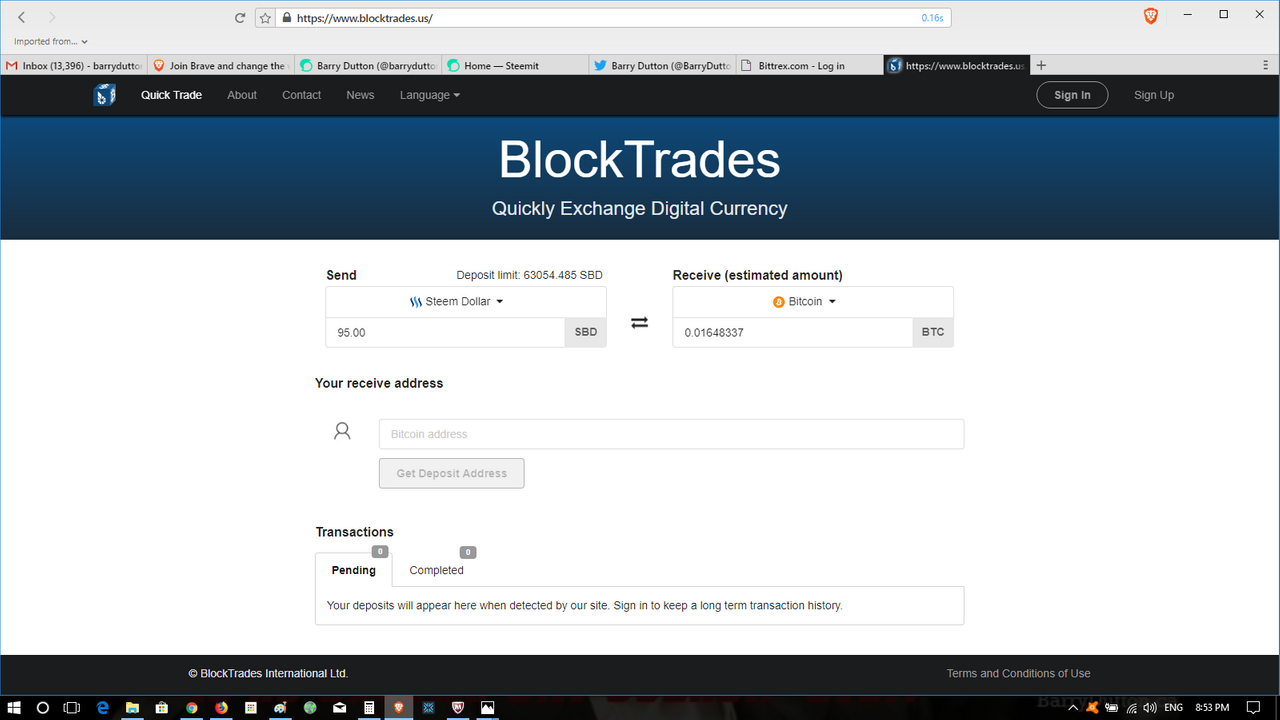Click the Bitcoin address input field

point(671,434)
